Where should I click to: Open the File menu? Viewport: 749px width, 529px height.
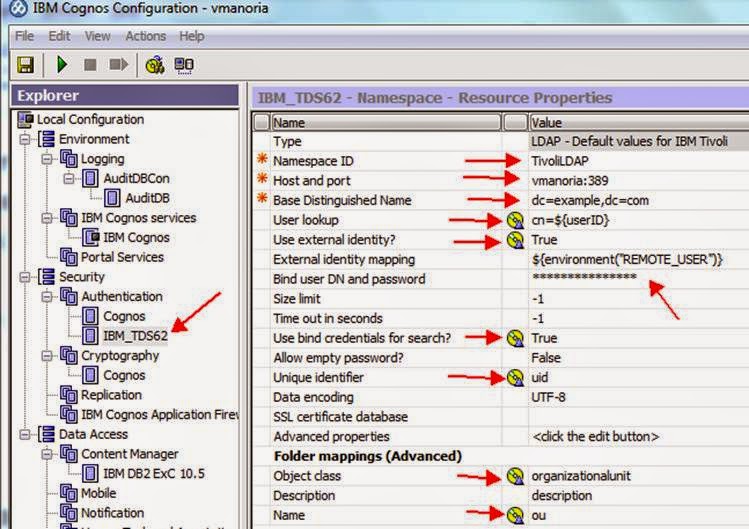pyautogui.click(x=24, y=36)
